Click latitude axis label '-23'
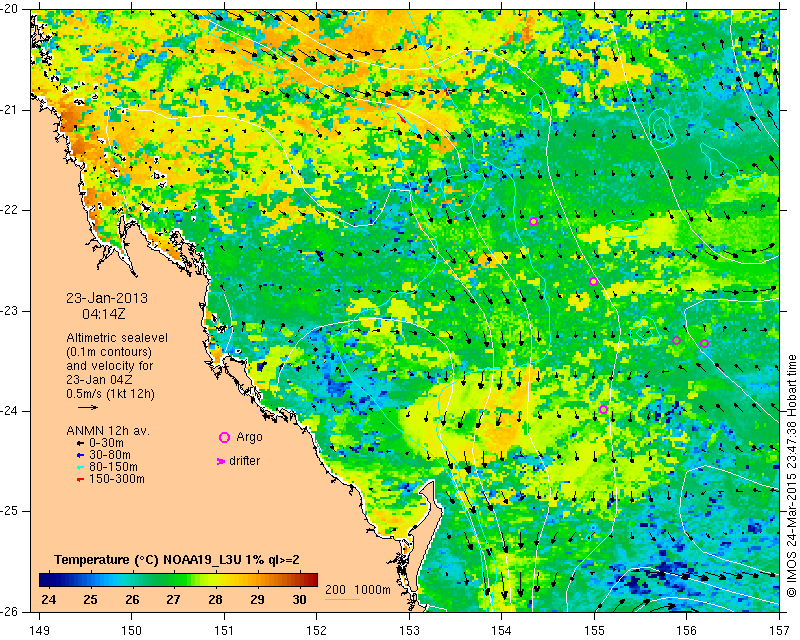The image size is (800, 640). click(10, 310)
